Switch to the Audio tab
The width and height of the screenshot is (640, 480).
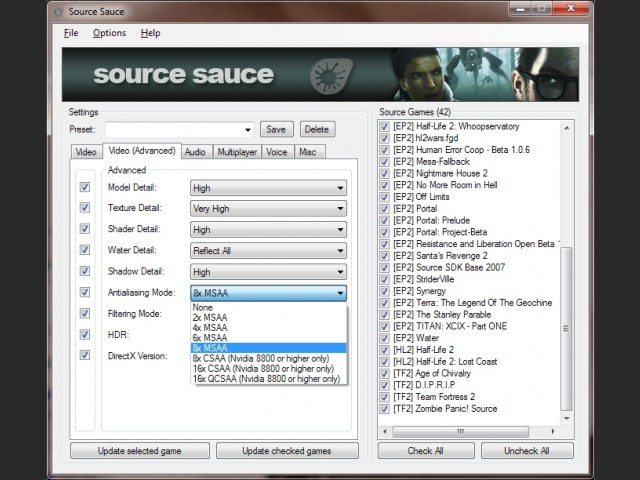[x=195, y=152]
